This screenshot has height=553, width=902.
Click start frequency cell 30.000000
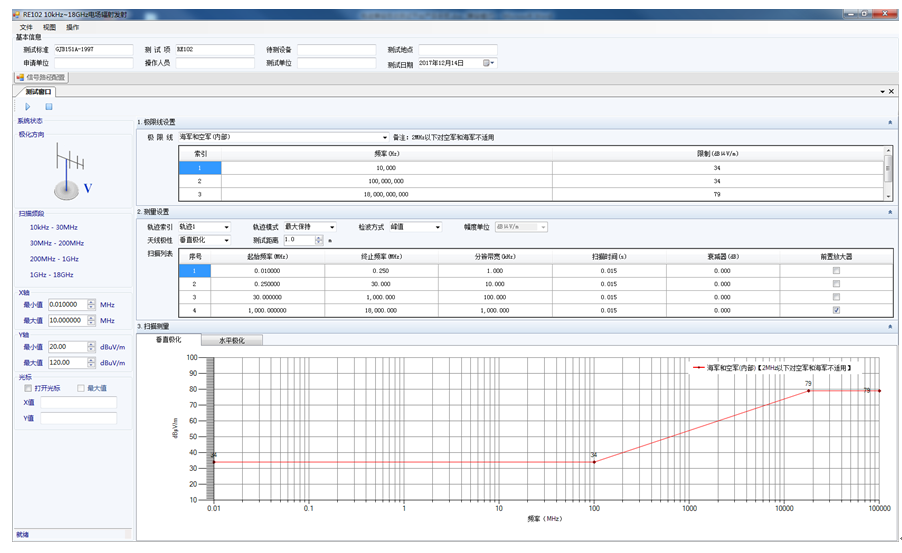coord(267,297)
